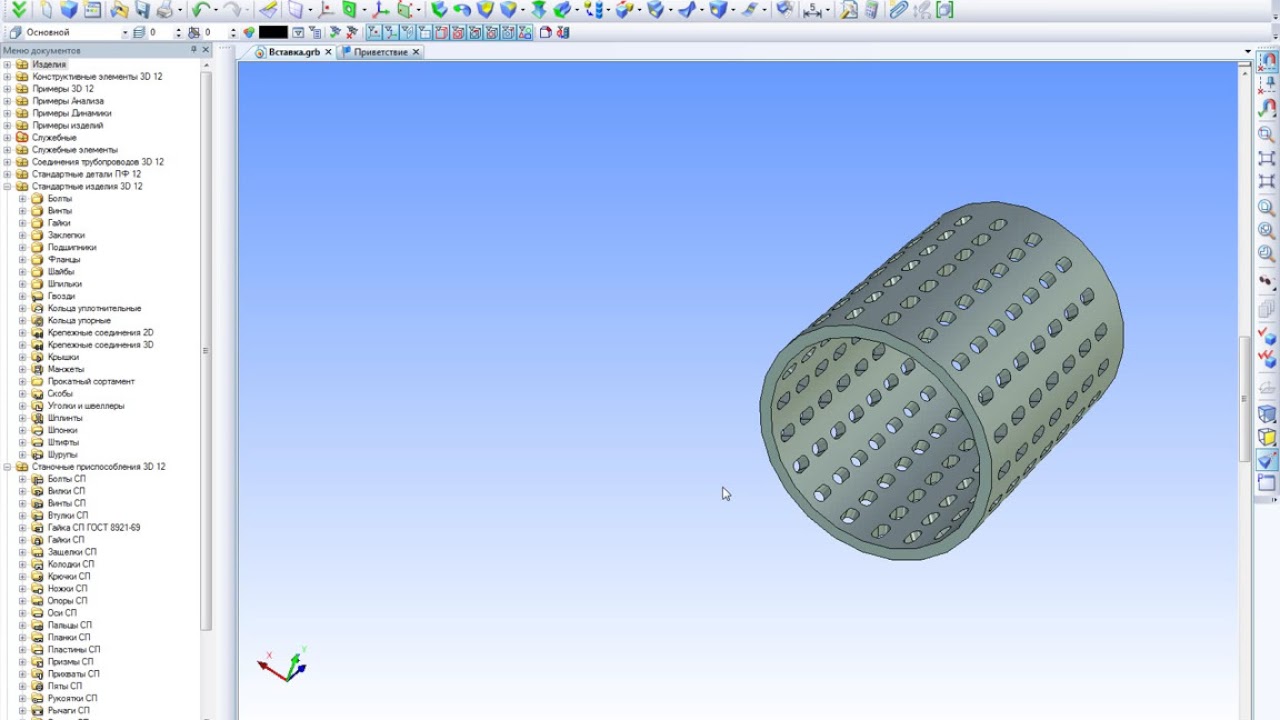Collapse the Станочные приспособления 3D 12 node
This screenshot has height=720, width=1280.
(x=7, y=467)
